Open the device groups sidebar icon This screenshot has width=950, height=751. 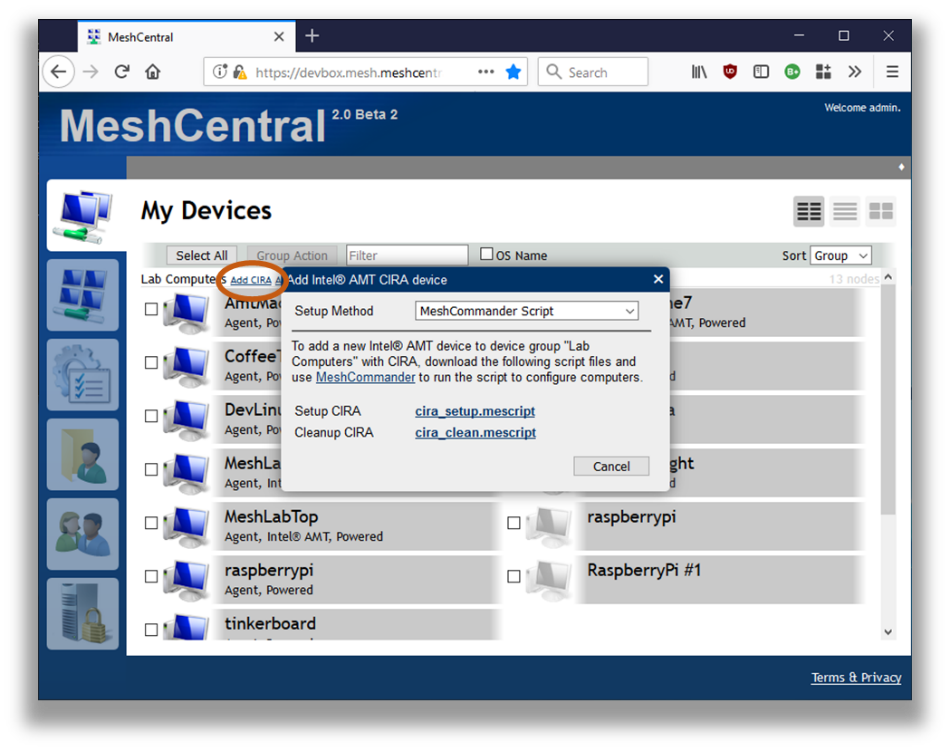click(82, 295)
